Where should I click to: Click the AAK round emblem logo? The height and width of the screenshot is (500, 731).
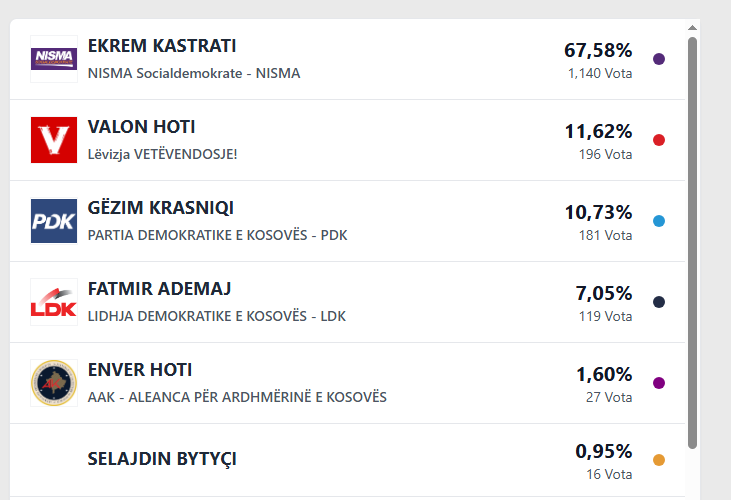tap(54, 383)
